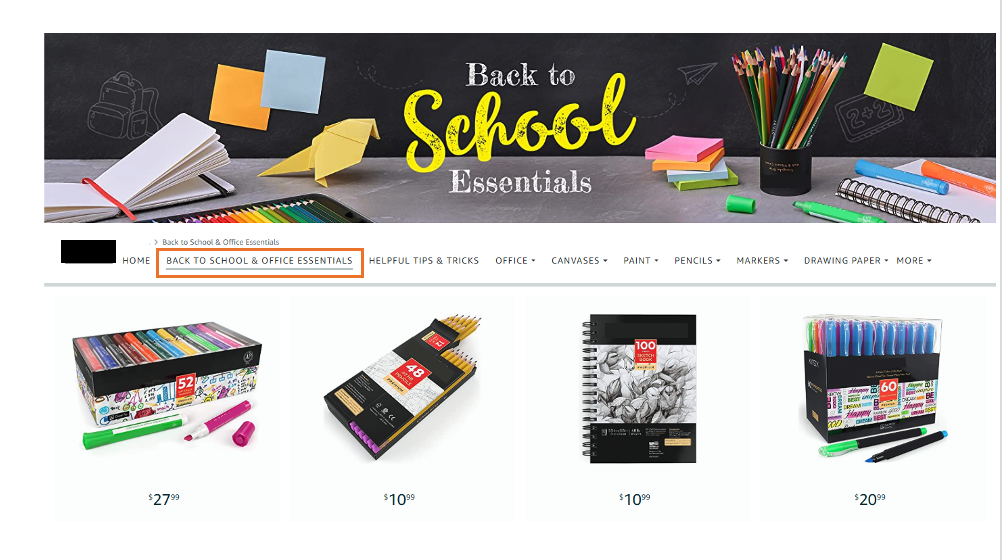1002x560 pixels.
Task: Expand the OFFICE dropdown menu
Action: 515,261
